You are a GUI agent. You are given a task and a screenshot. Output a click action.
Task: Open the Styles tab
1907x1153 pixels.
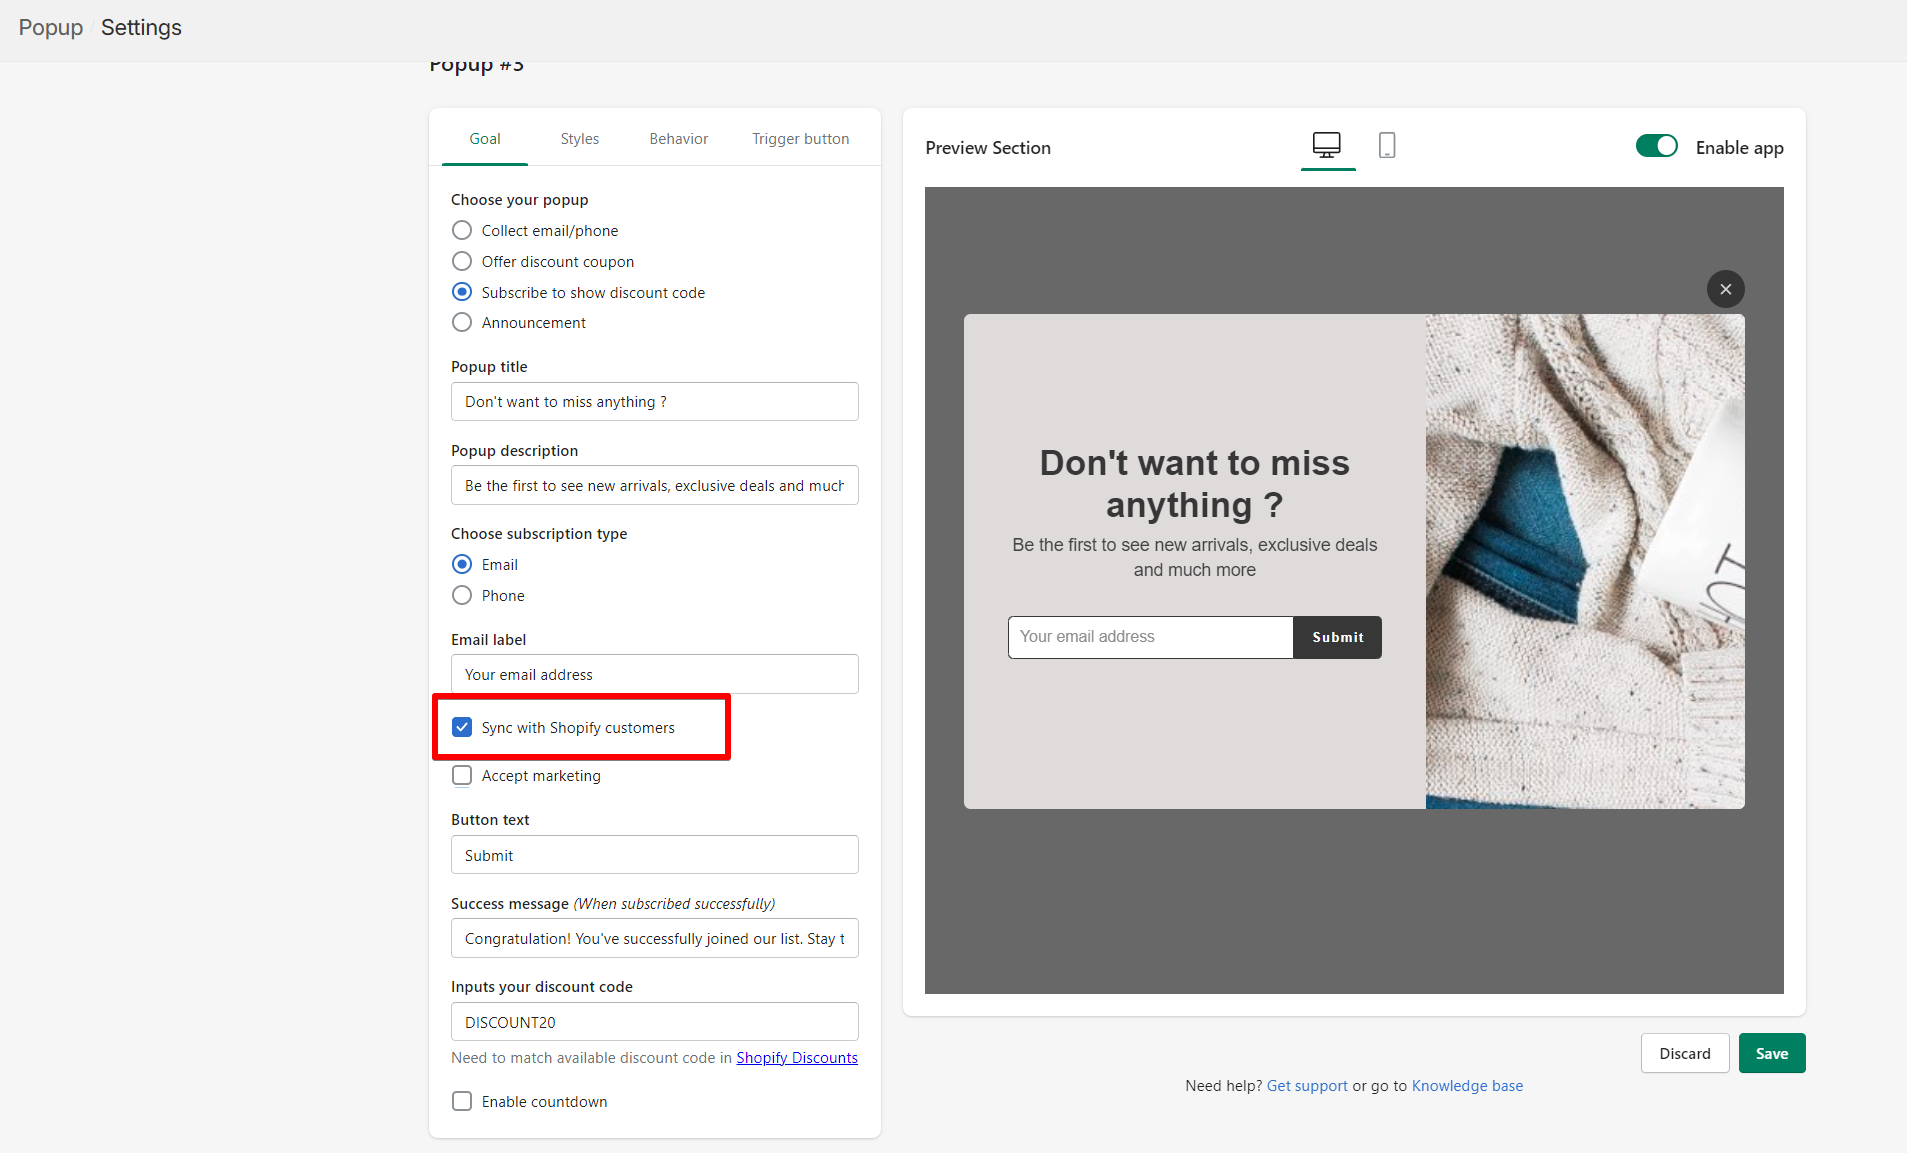[x=580, y=139]
